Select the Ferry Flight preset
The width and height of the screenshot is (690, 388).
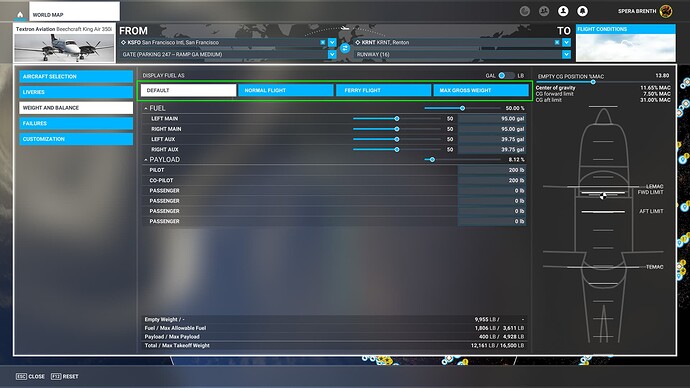[x=383, y=90]
